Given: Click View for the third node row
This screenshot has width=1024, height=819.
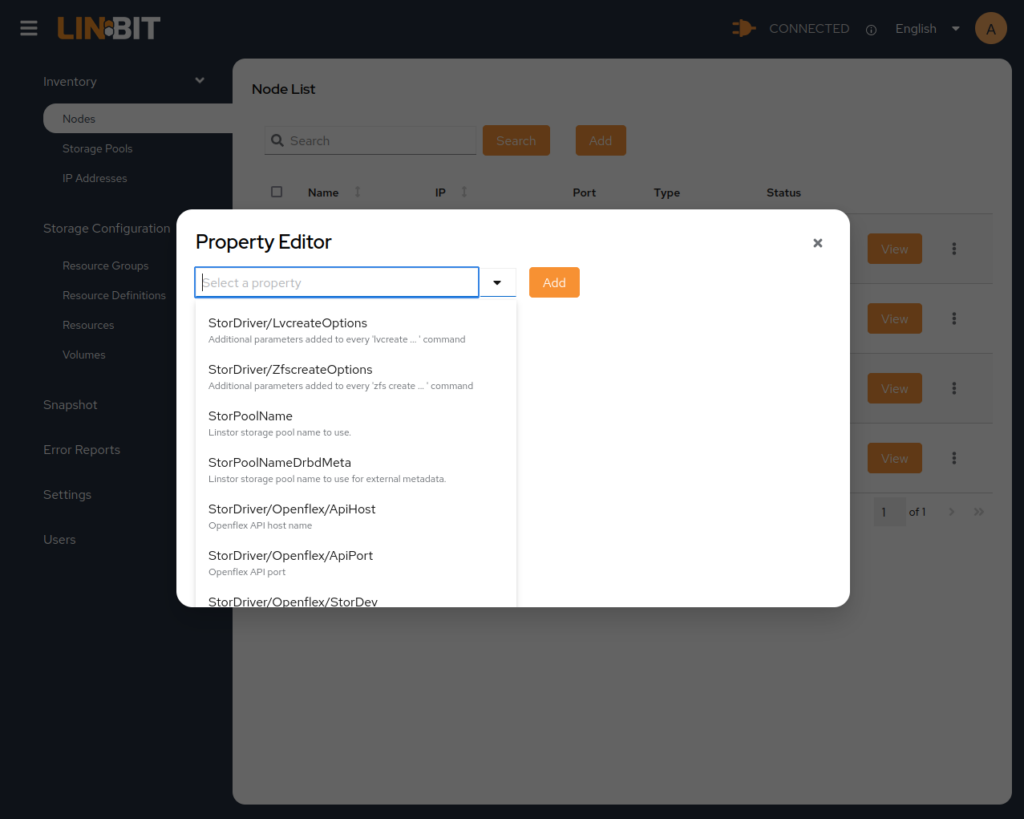Looking at the screenshot, I should (894, 389).
